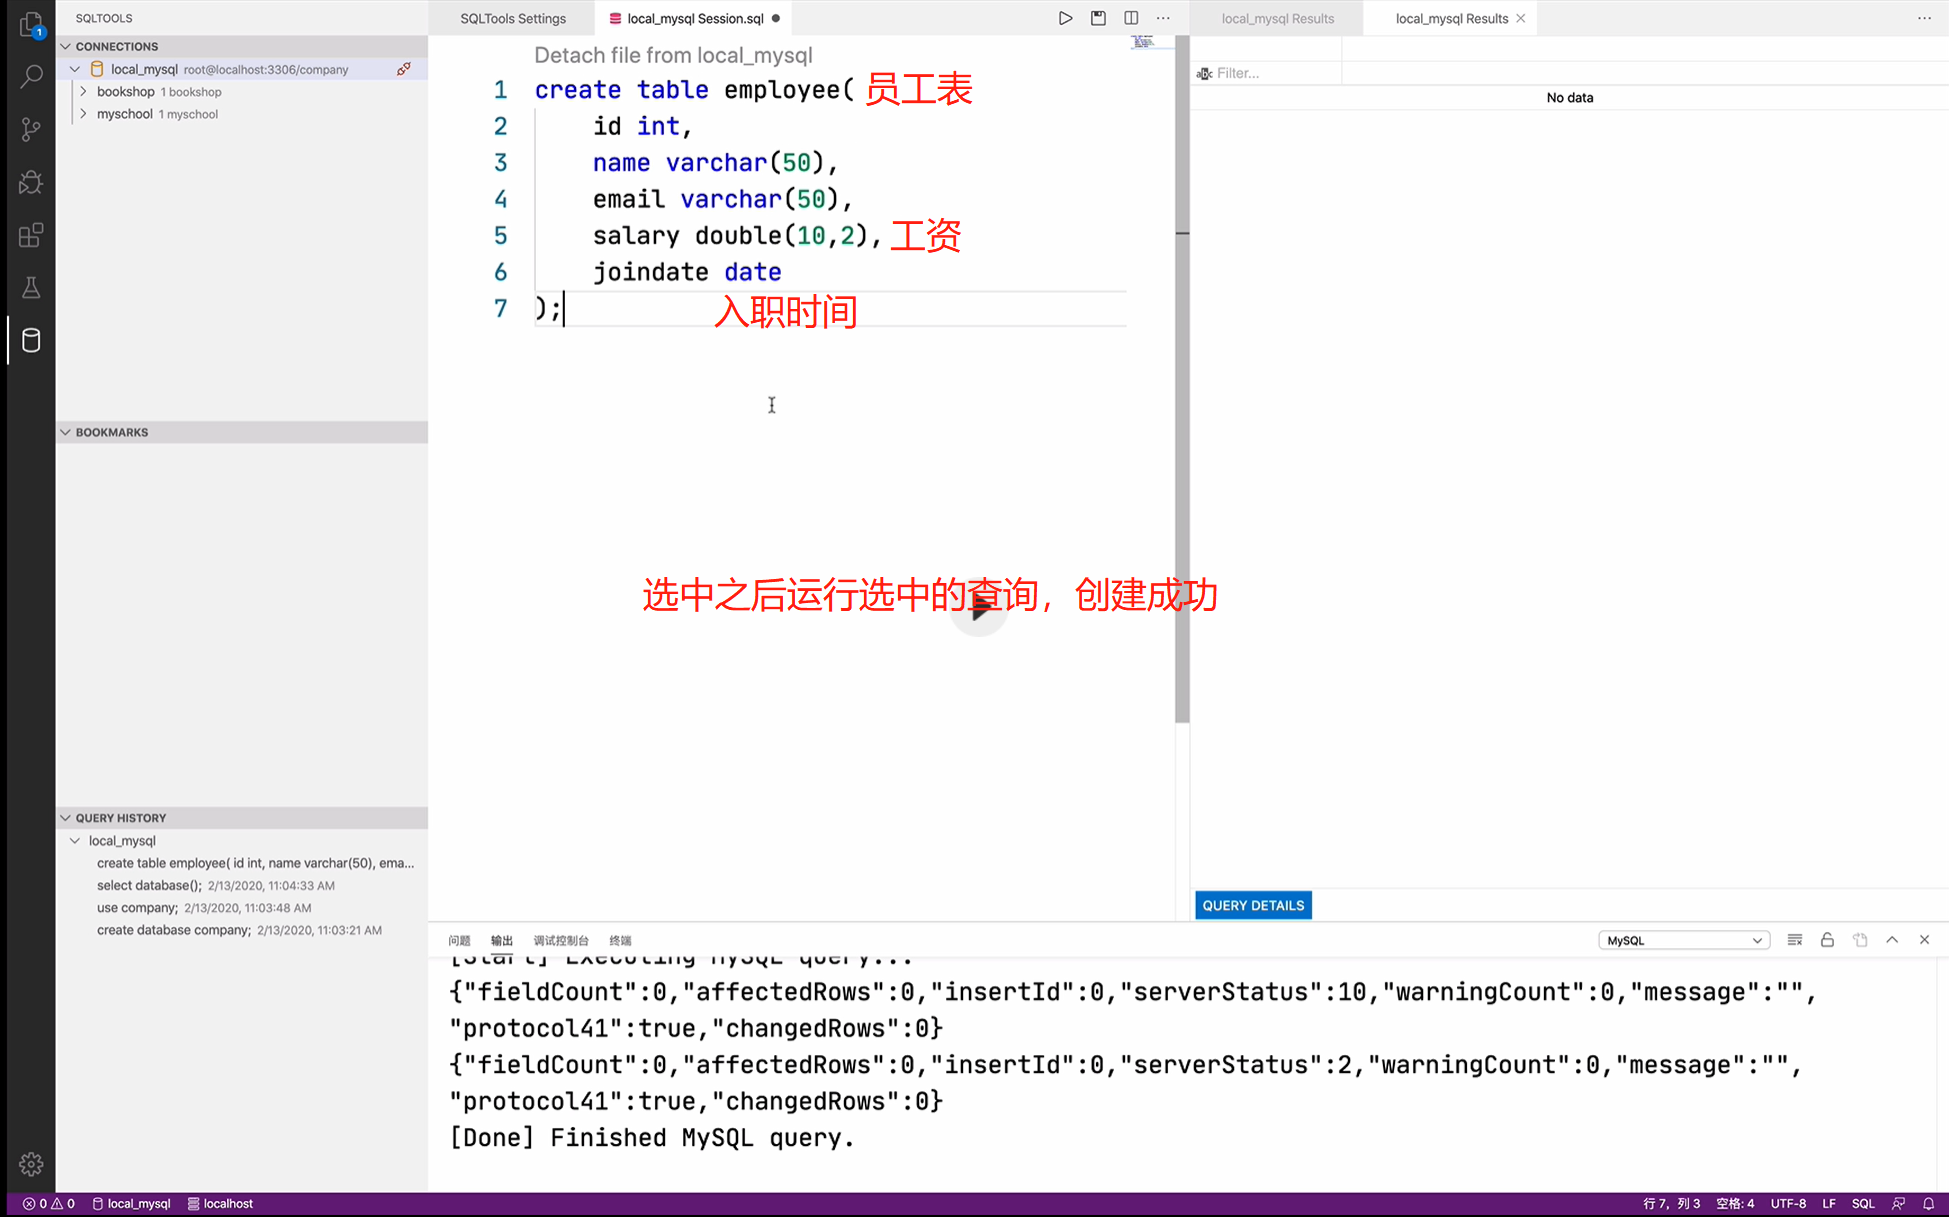Select 'use company;' history entry

204,908
